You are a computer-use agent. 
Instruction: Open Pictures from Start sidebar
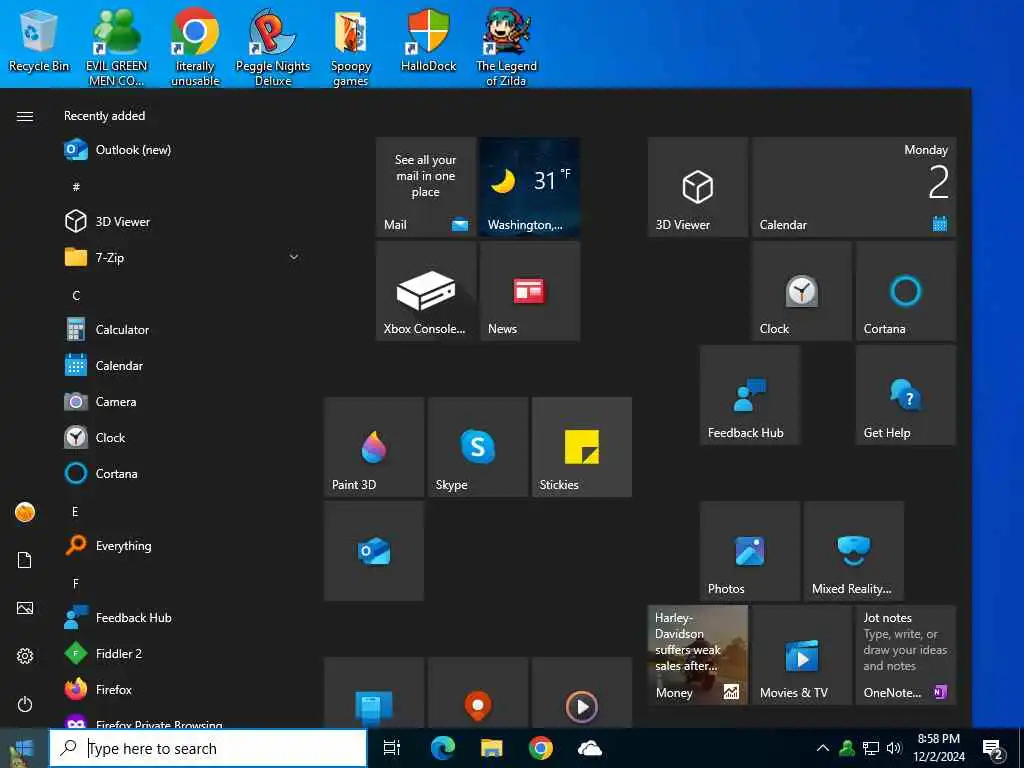point(25,609)
